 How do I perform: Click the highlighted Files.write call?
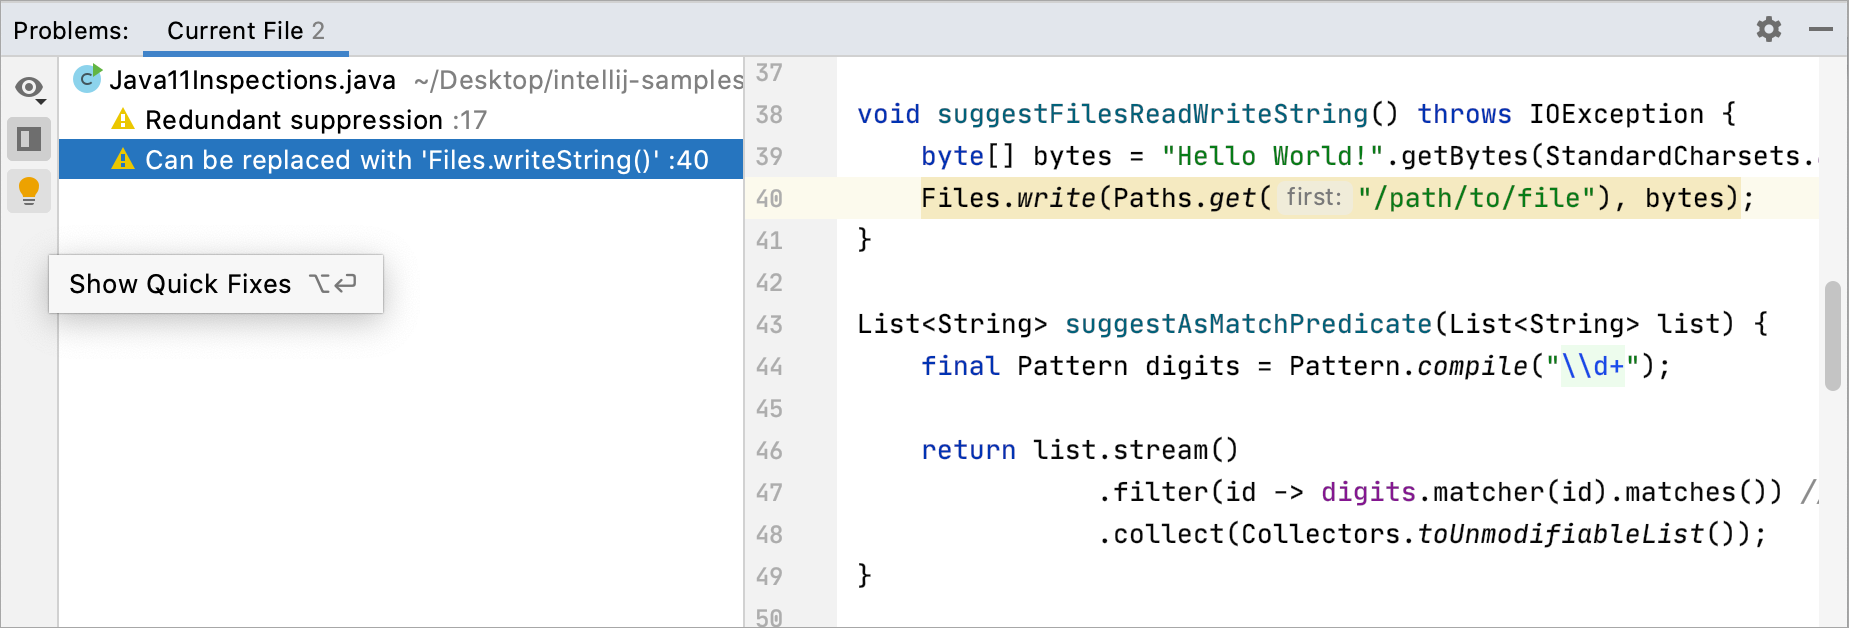(1008, 198)
